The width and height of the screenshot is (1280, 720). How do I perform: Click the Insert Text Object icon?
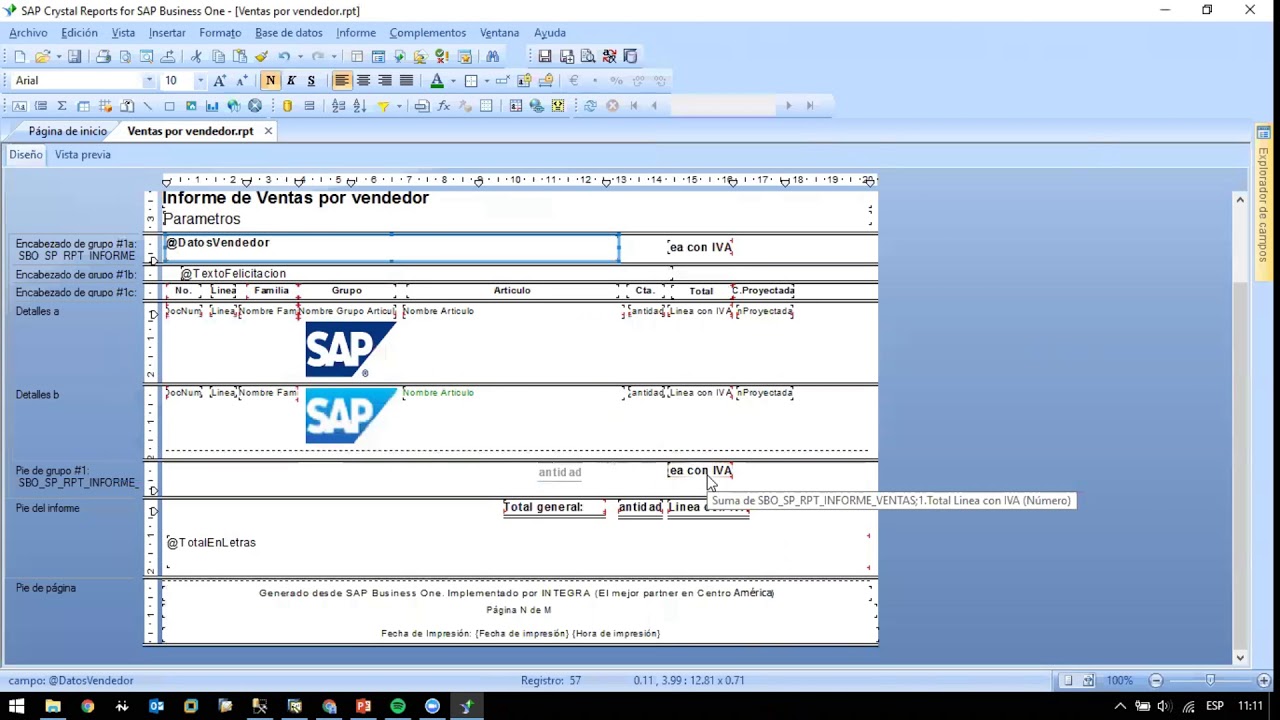(x=19, y=106)
